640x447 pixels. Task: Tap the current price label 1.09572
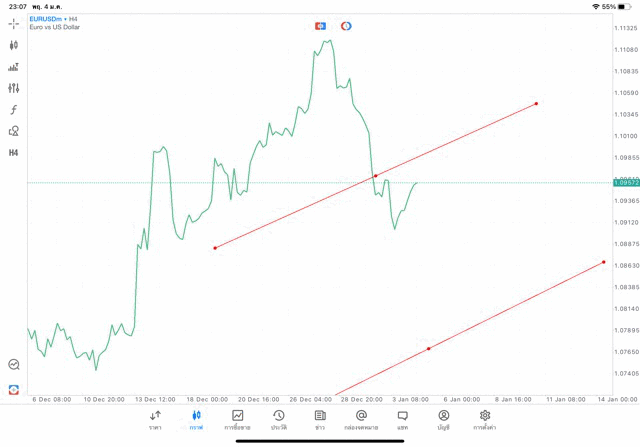[x=627, y=183]
